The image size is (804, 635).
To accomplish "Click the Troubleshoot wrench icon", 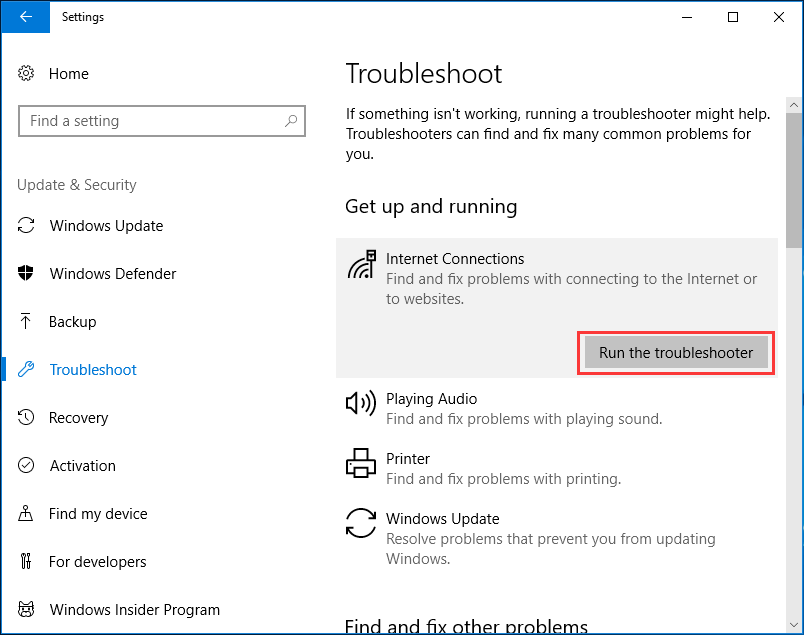I will tap(26, 369).
